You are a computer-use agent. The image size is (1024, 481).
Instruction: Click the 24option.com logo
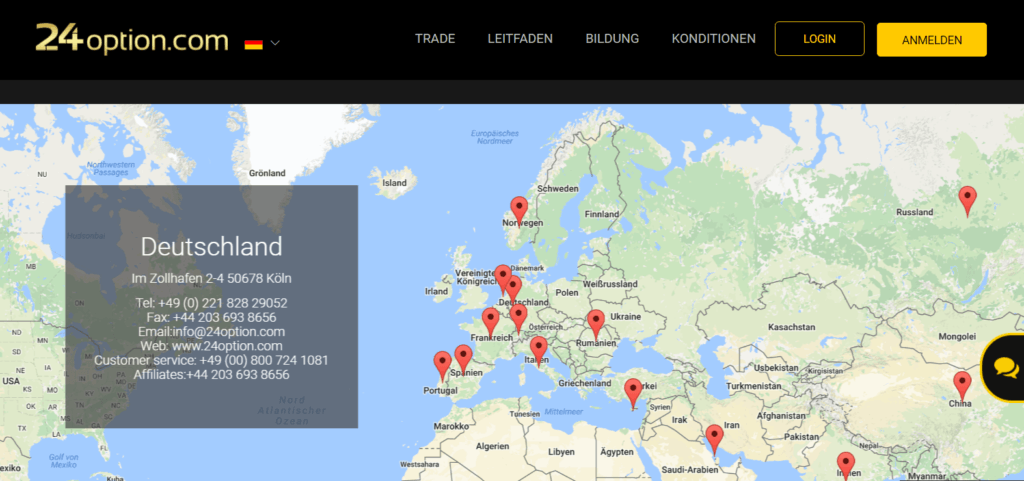(132, 39)
